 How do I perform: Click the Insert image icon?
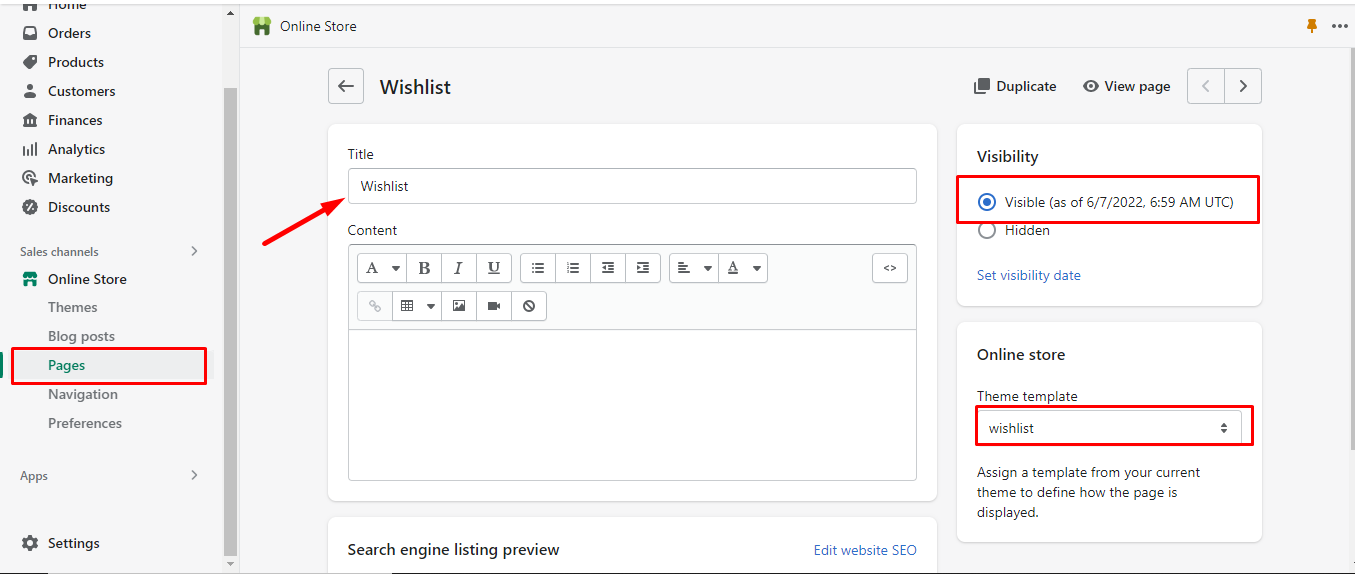(459, 306)
